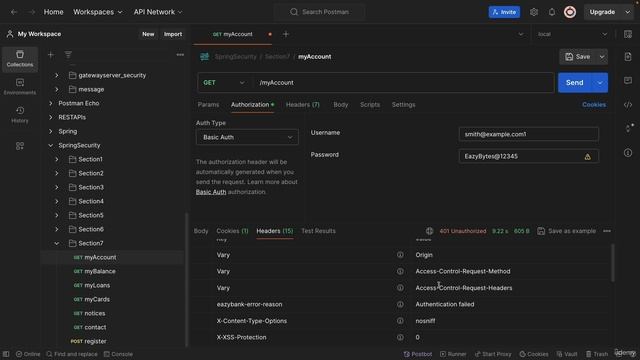
Task: Open the Basic Auth documentation link
Action: click(211, 192)
